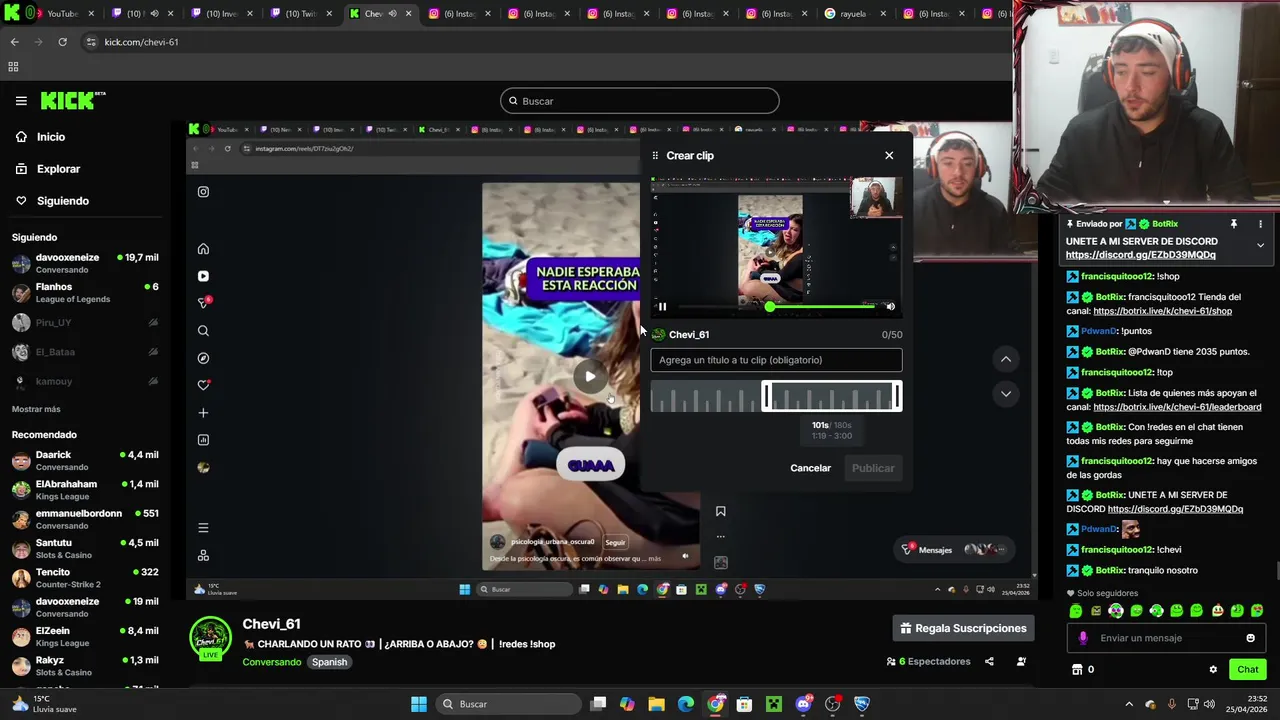Viewport: 1280px width, 720px height.
Task: Click Instagram create plus icon
Action: tap(203, 413)
